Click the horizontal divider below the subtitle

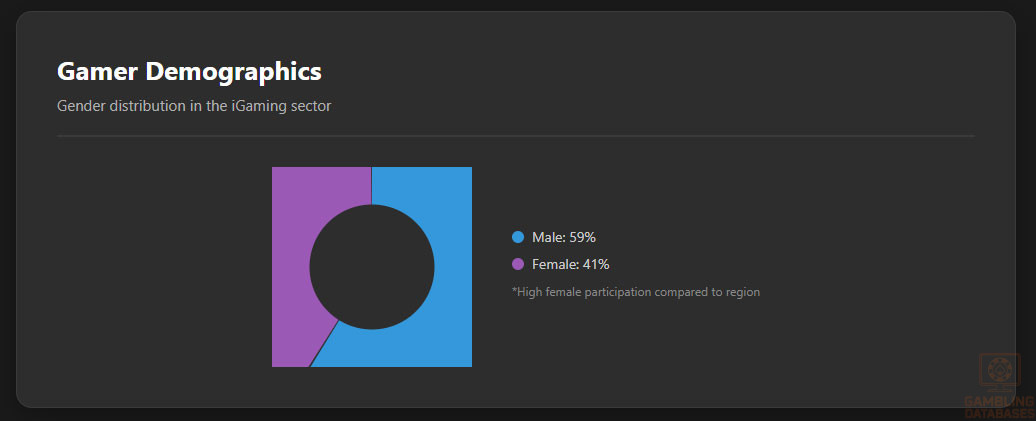515,135
